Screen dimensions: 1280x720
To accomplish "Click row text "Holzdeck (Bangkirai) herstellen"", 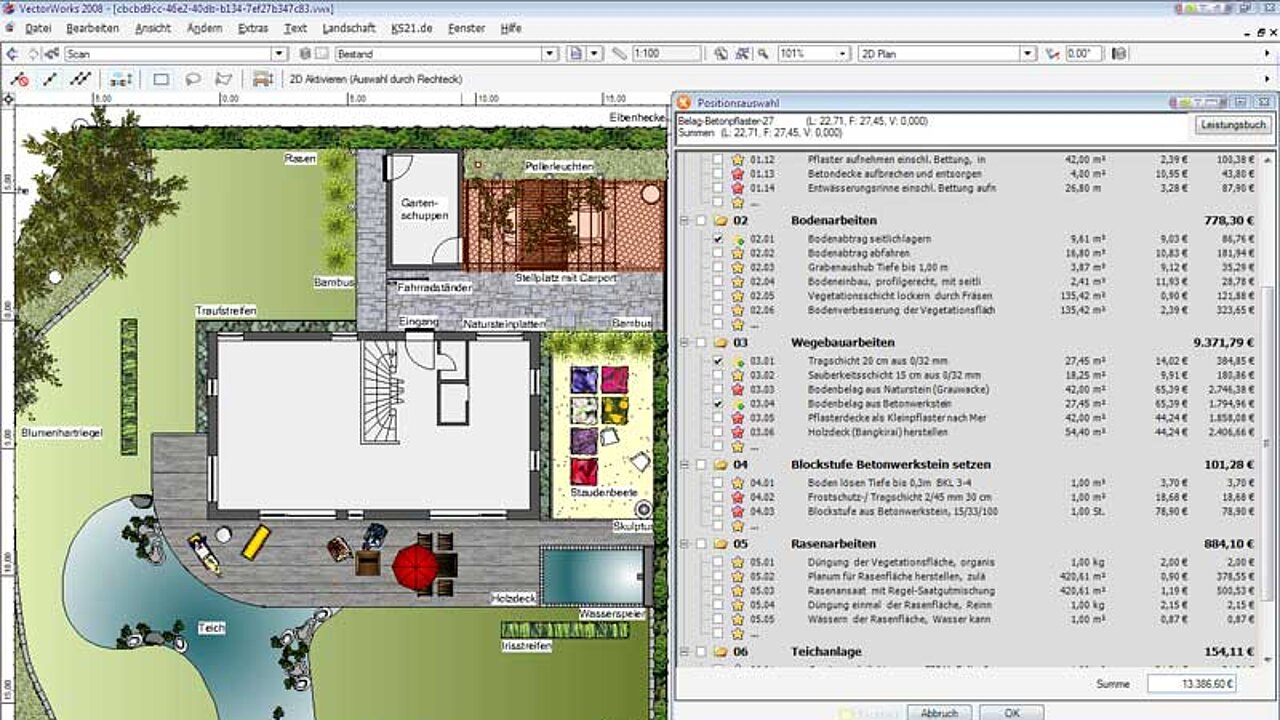I will pos(876,432).
